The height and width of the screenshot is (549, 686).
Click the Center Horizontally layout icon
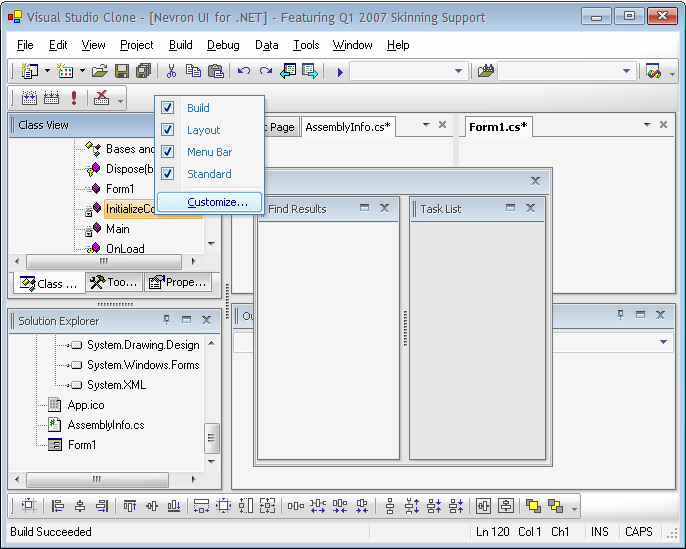click(x=483, y=506)
